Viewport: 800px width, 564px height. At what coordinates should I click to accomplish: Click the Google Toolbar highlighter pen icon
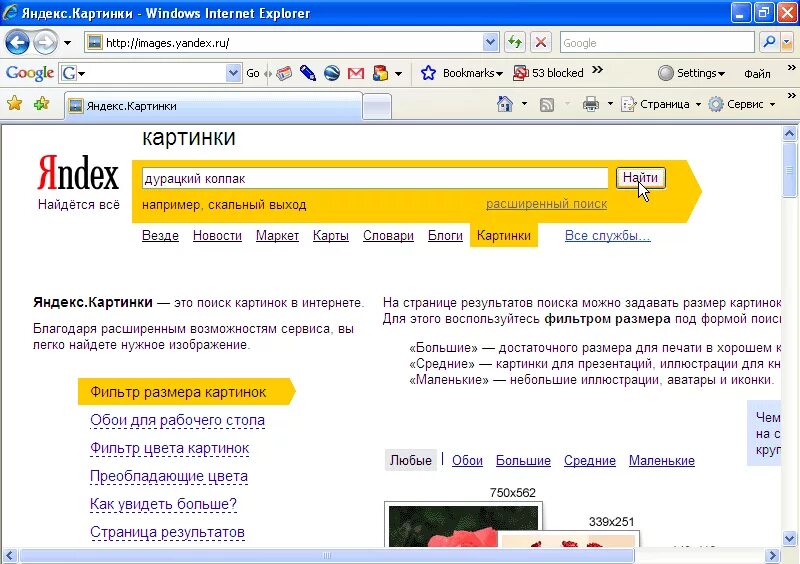click(308, 73)
